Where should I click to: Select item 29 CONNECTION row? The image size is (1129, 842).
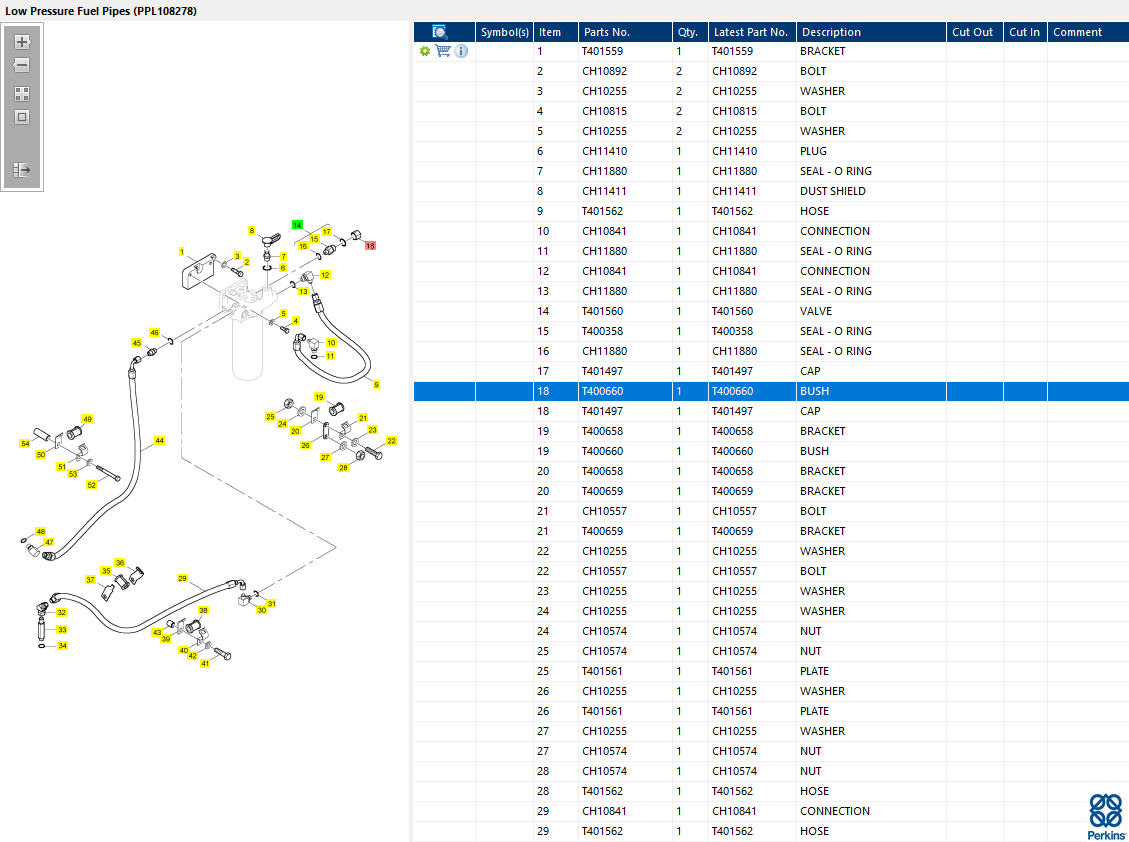pos(771,811)
